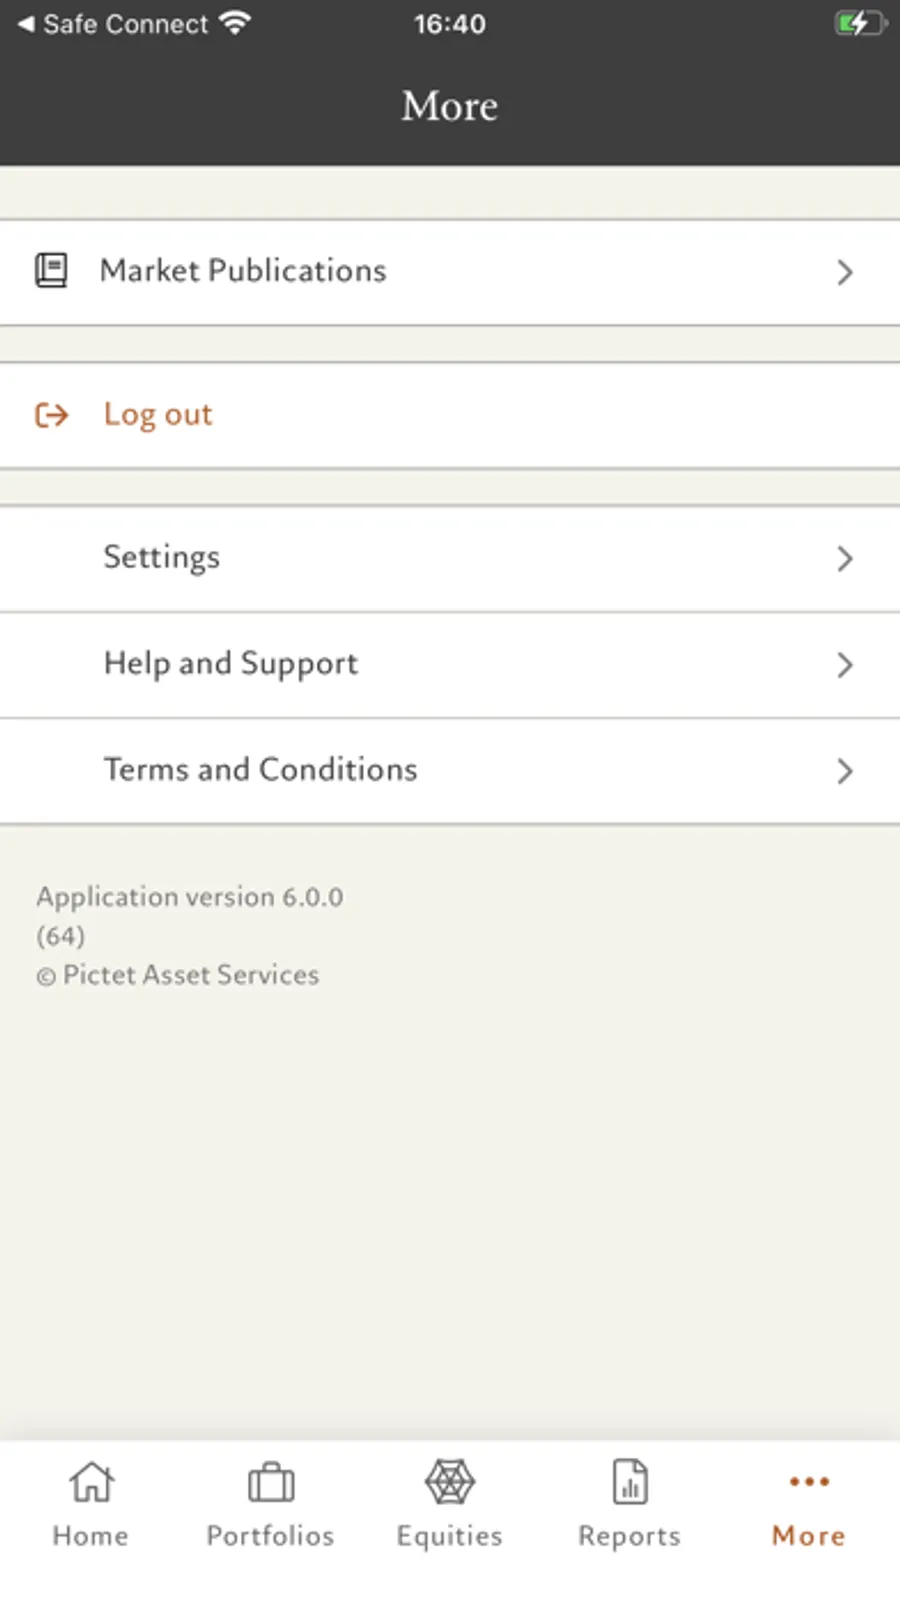Select the Equities tab label

[x=450, y=1536]
